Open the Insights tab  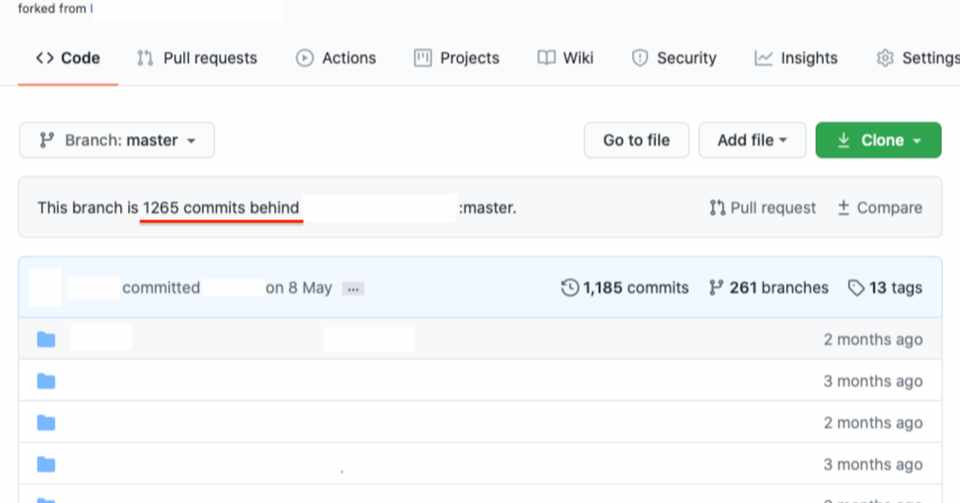796,58
